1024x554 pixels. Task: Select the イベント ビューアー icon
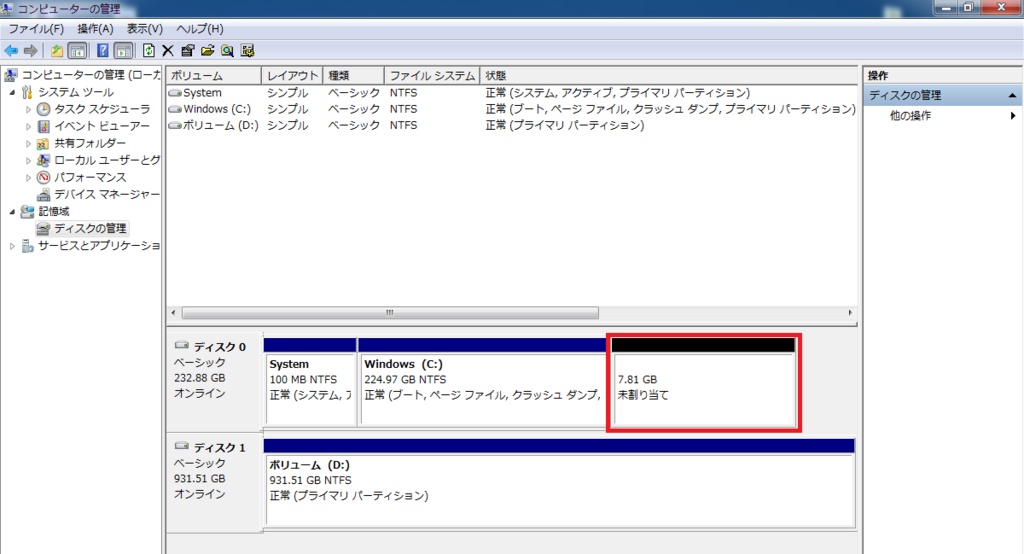coord(44,126)
